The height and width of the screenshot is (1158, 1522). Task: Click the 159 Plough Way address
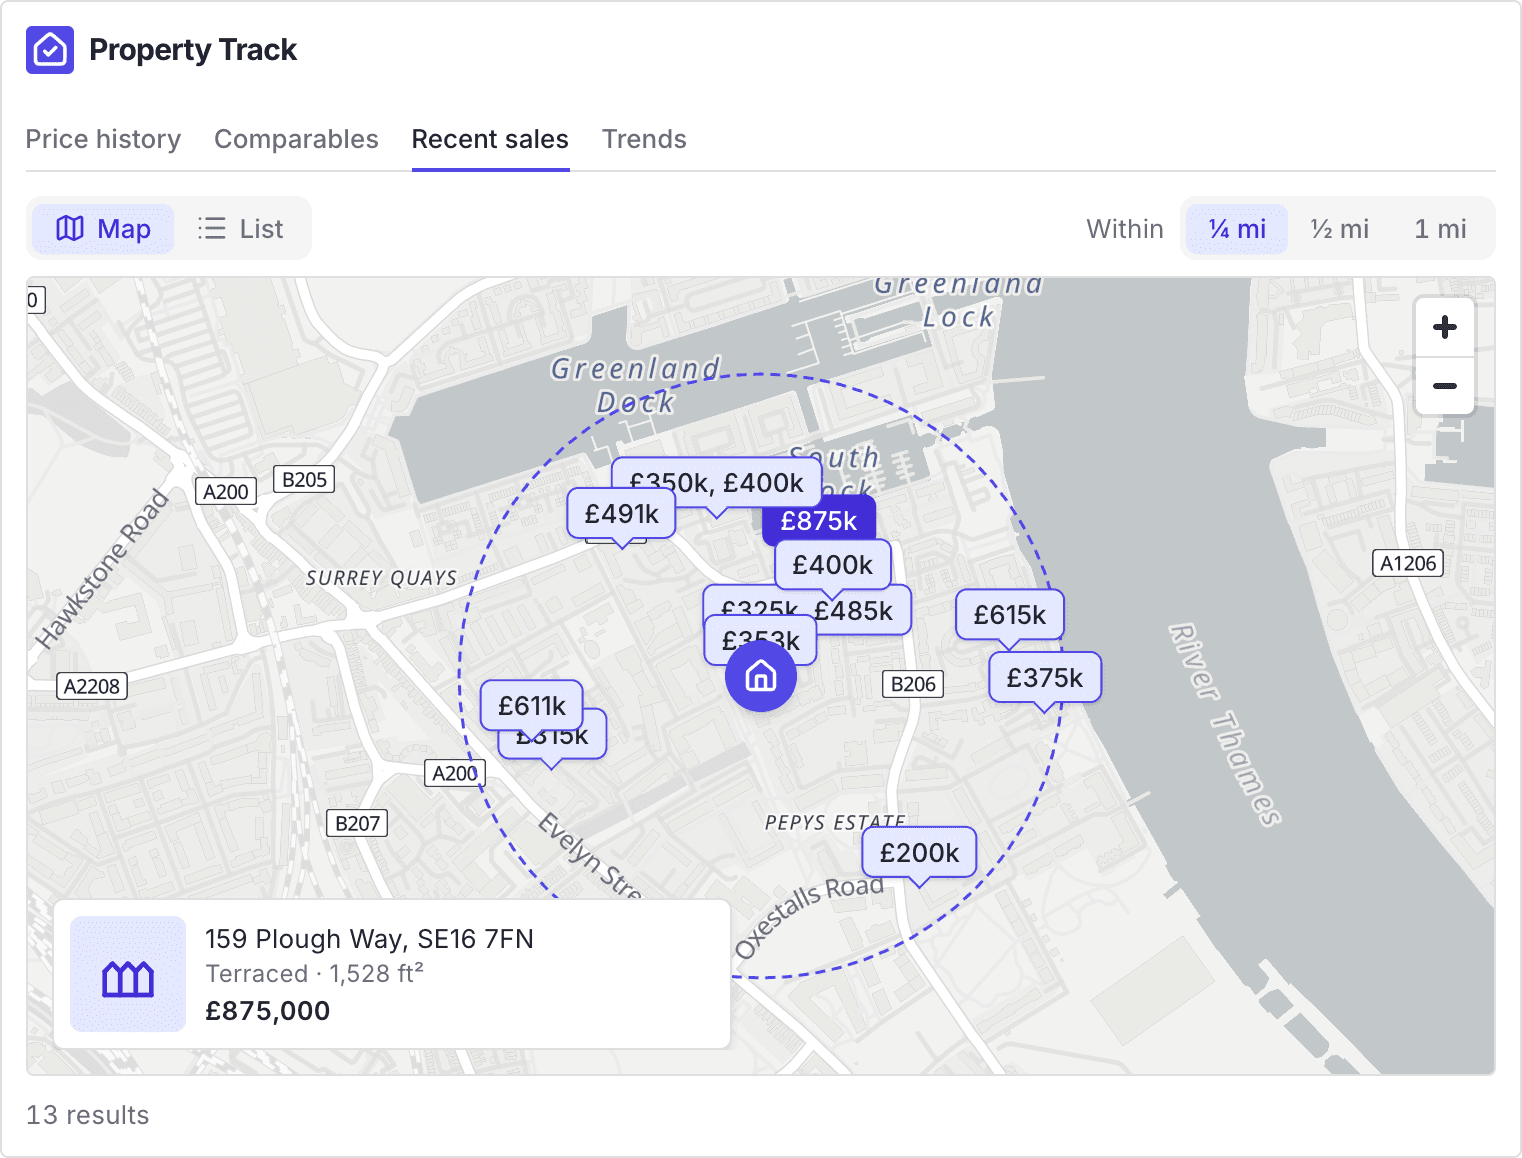coord(369,939)
